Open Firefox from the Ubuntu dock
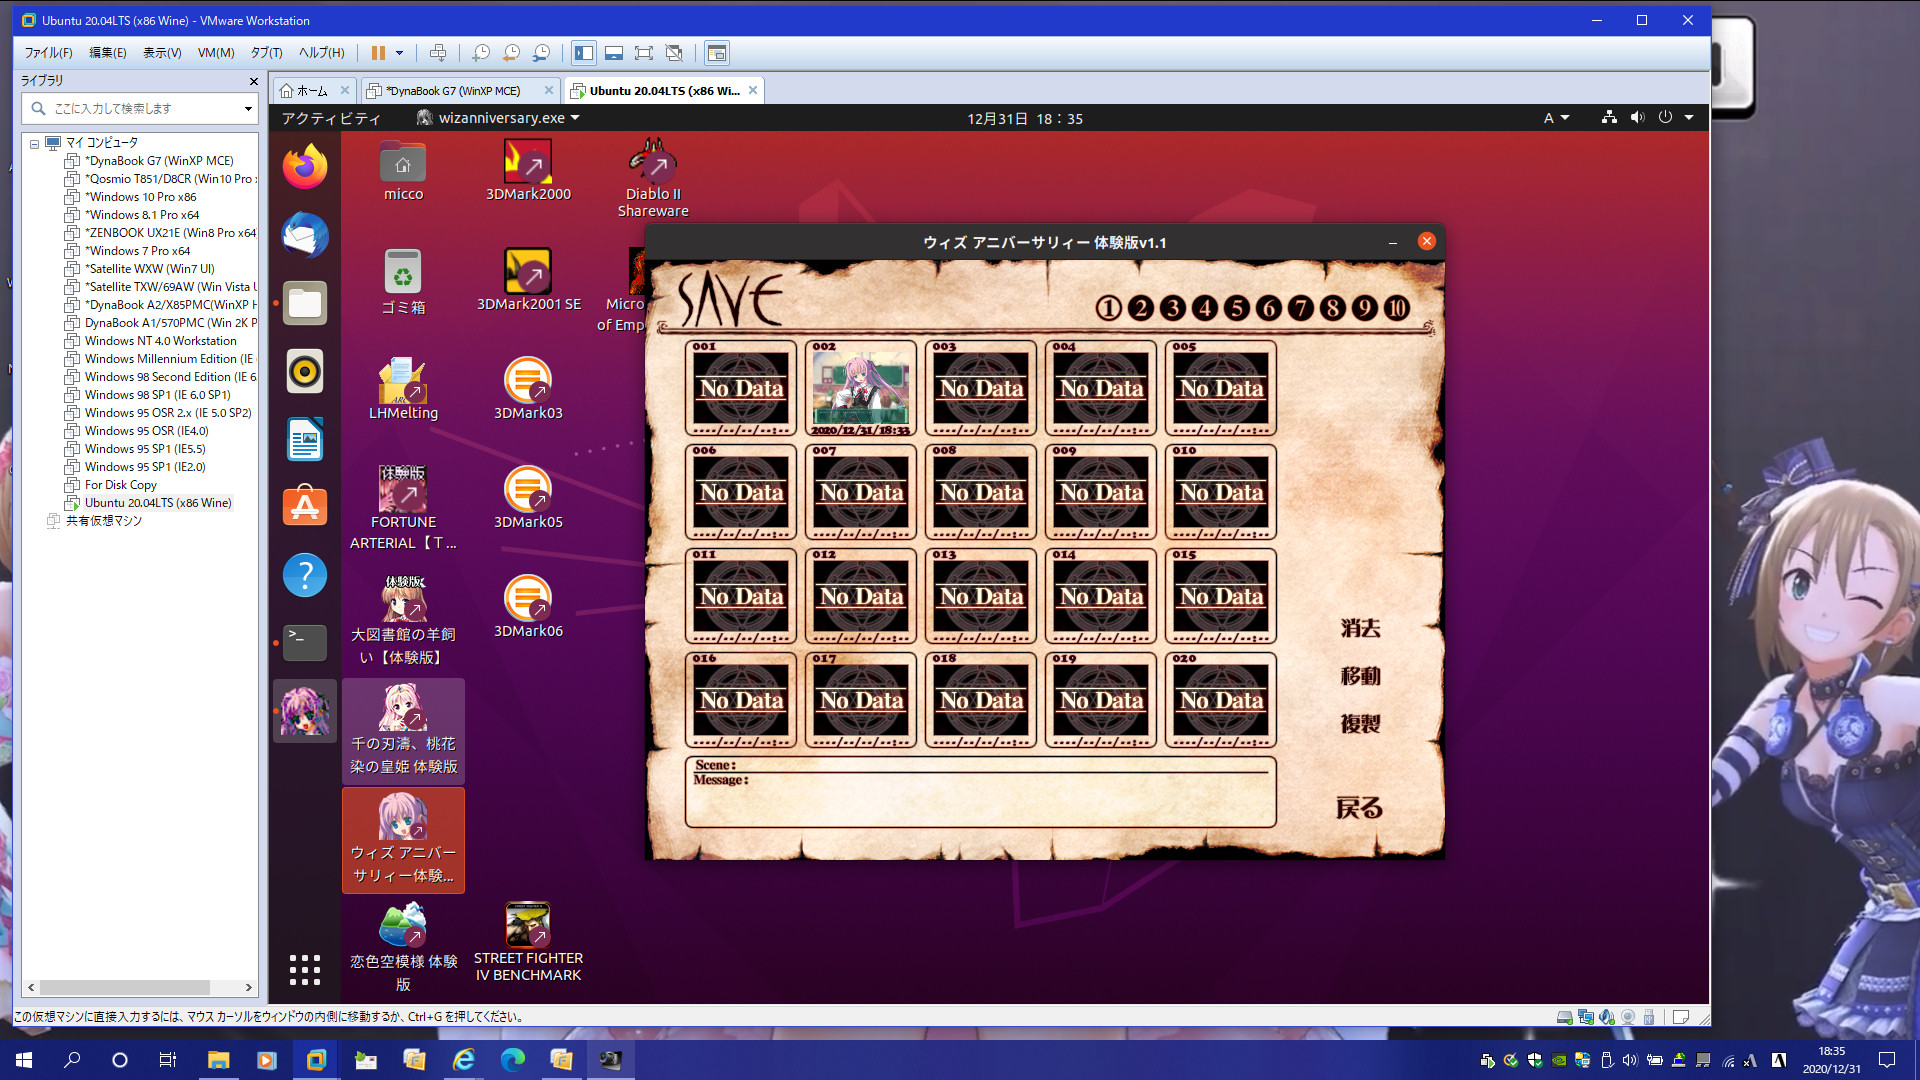The image size is (1920, 1080). tap(305, 166)
